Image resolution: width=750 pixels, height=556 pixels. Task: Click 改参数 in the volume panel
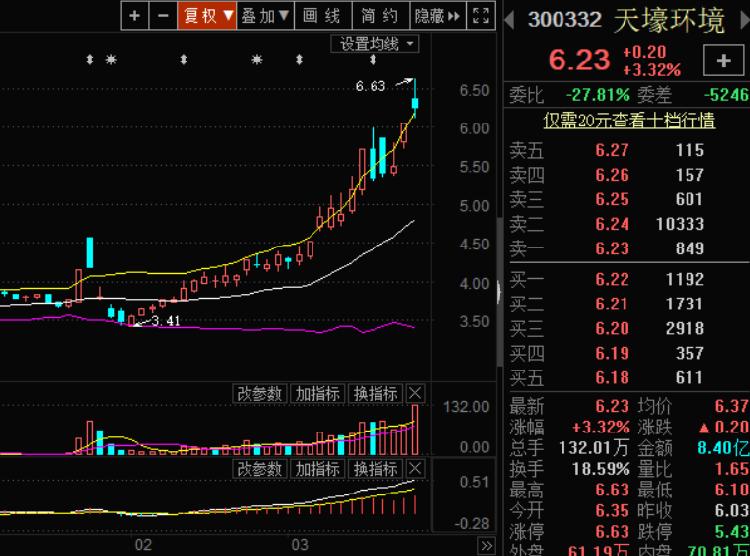(260, 393)
